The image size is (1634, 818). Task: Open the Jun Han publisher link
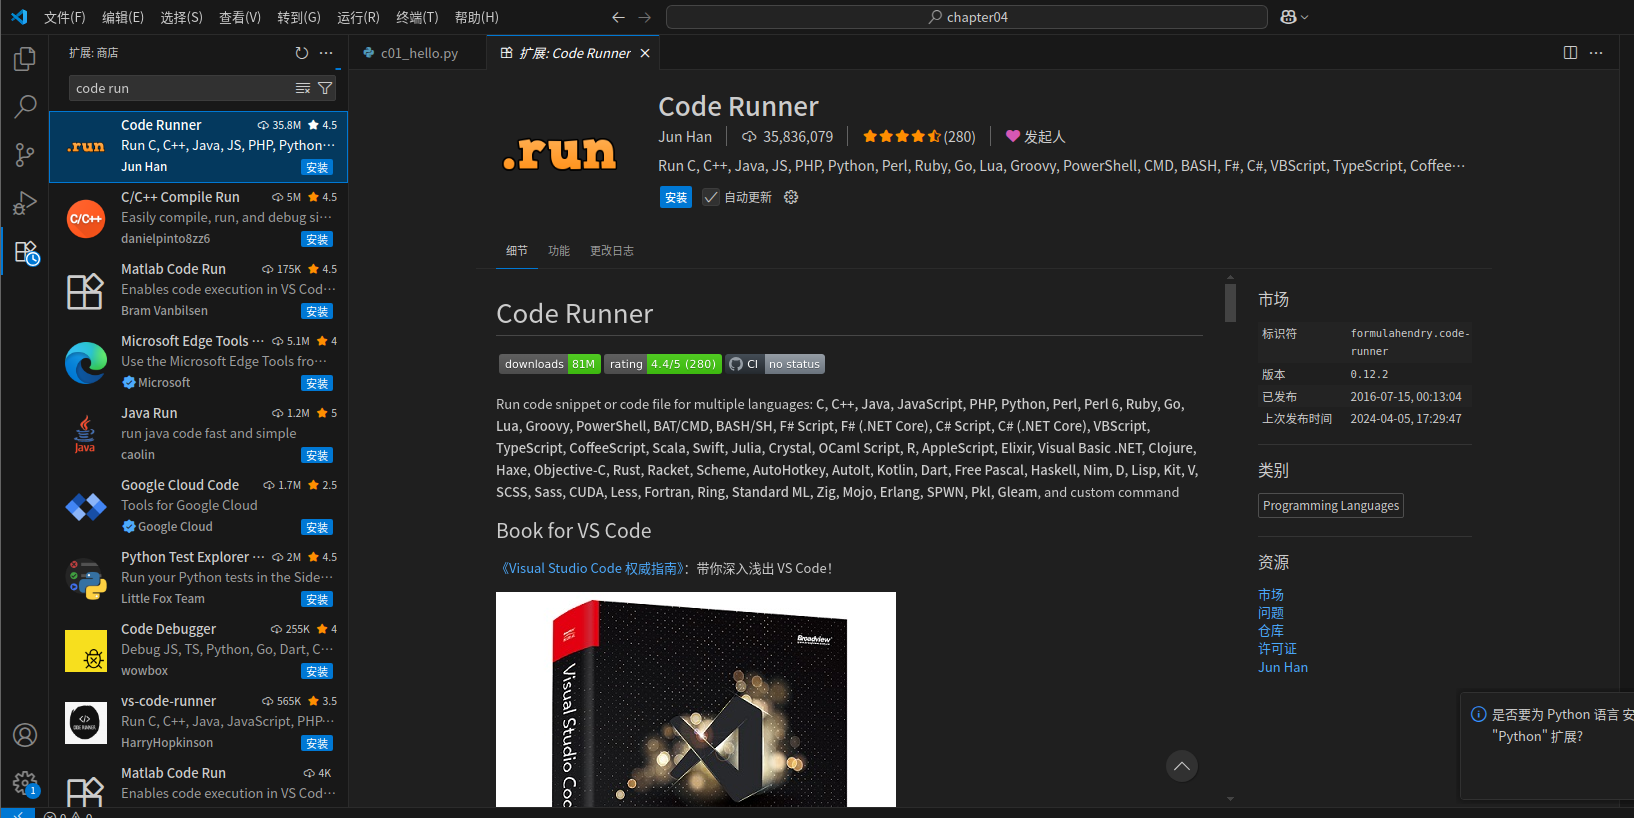pos(685,137)
